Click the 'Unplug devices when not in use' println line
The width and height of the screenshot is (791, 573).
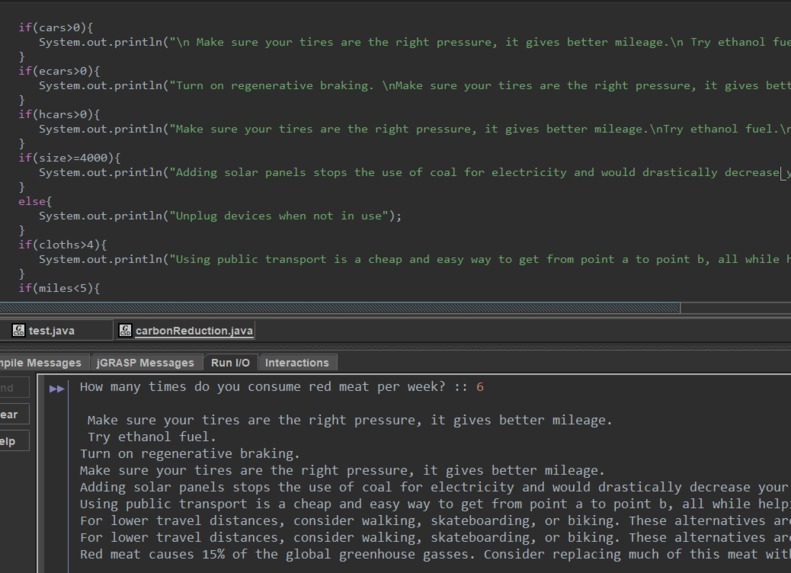220,216
